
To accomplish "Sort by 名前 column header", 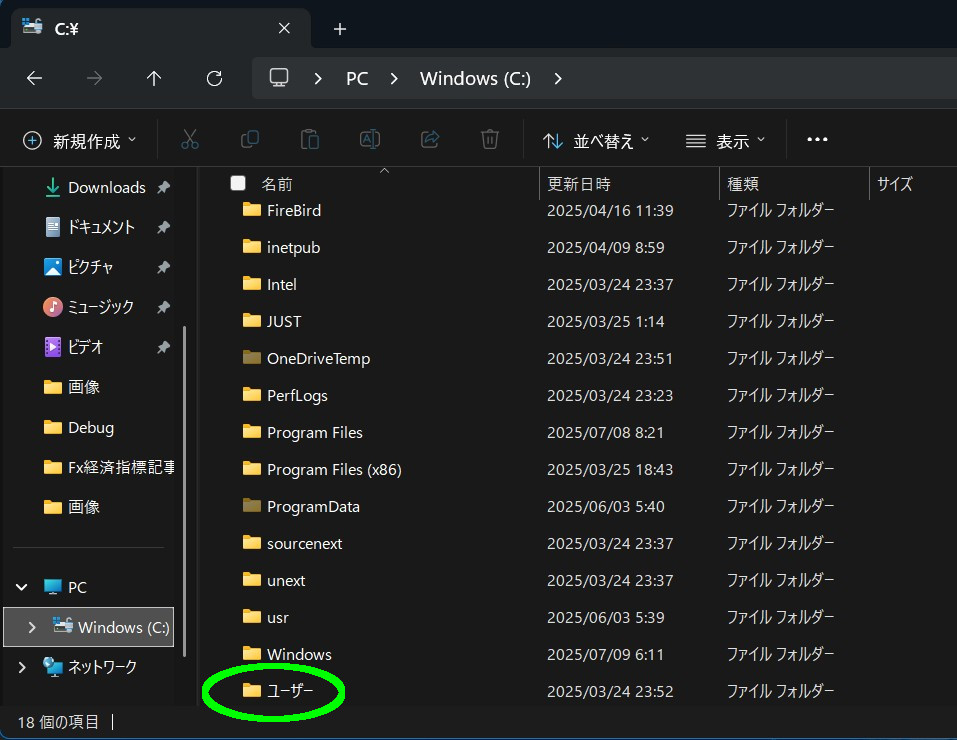I will (277, 184).
